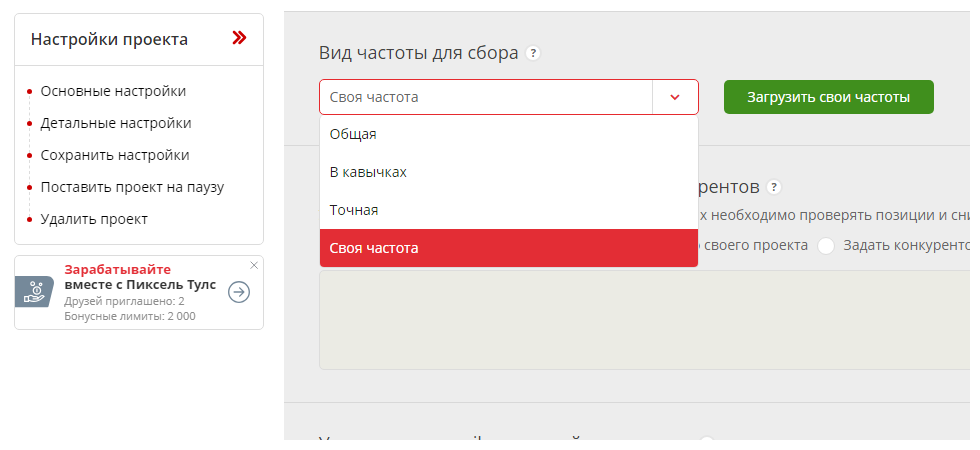Click Загрузить свои частоты button
This screenshot has width=980, height=450.
tap(829, 97)
